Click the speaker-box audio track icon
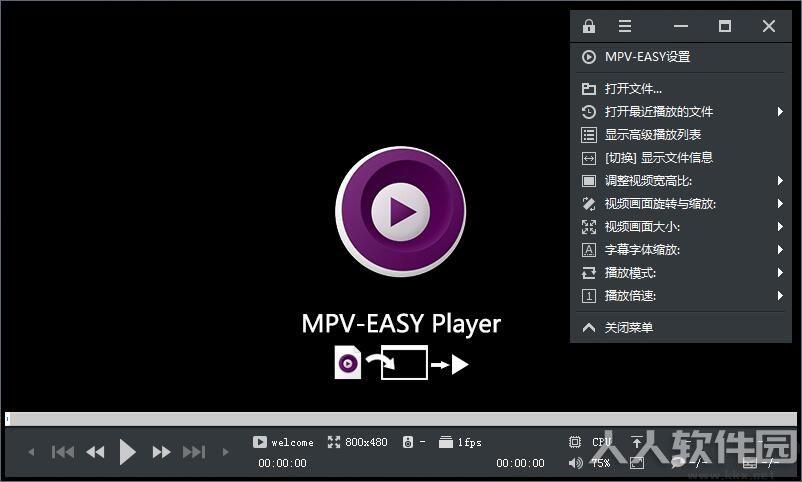This screenshot has width=802, height=482. click(x=408, y=442)
